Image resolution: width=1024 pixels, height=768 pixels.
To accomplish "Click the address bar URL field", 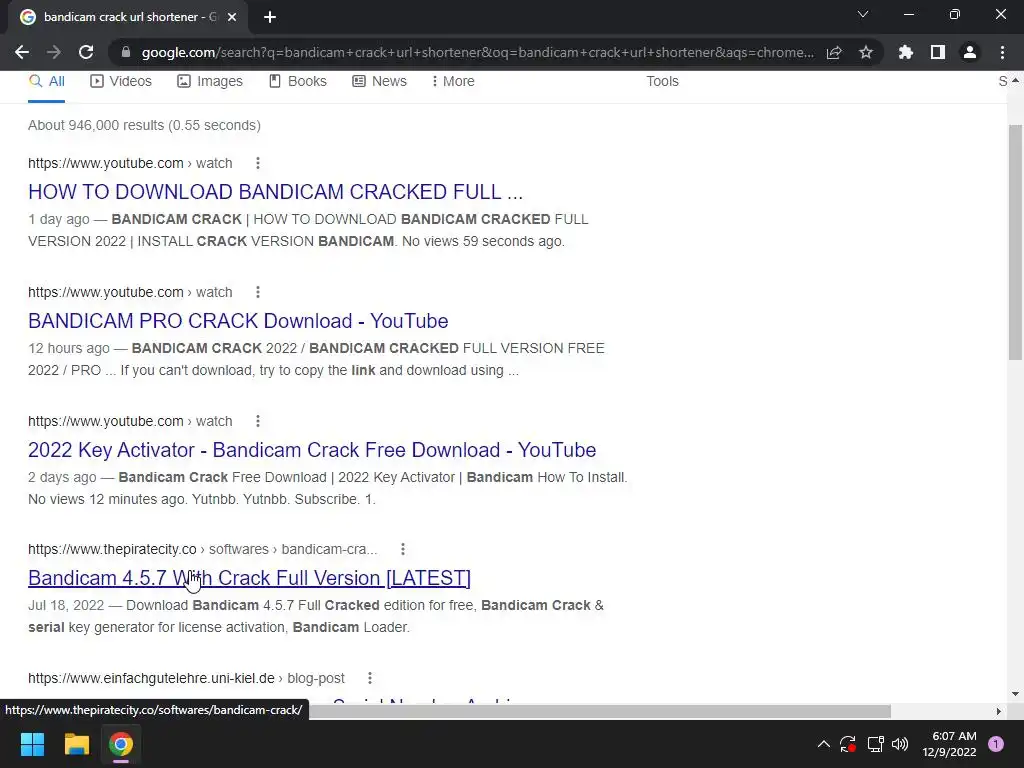I will 477,52.
